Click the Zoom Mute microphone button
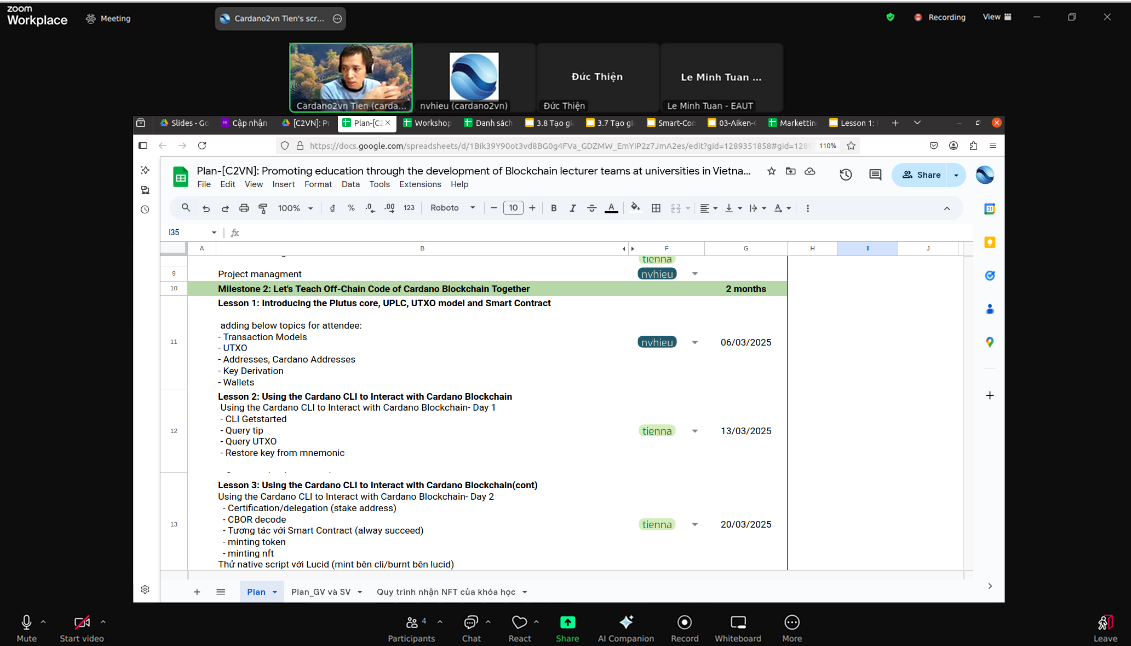Image resolution: width=1131 pixels, height=646 pixels. [x=27, y=627]
